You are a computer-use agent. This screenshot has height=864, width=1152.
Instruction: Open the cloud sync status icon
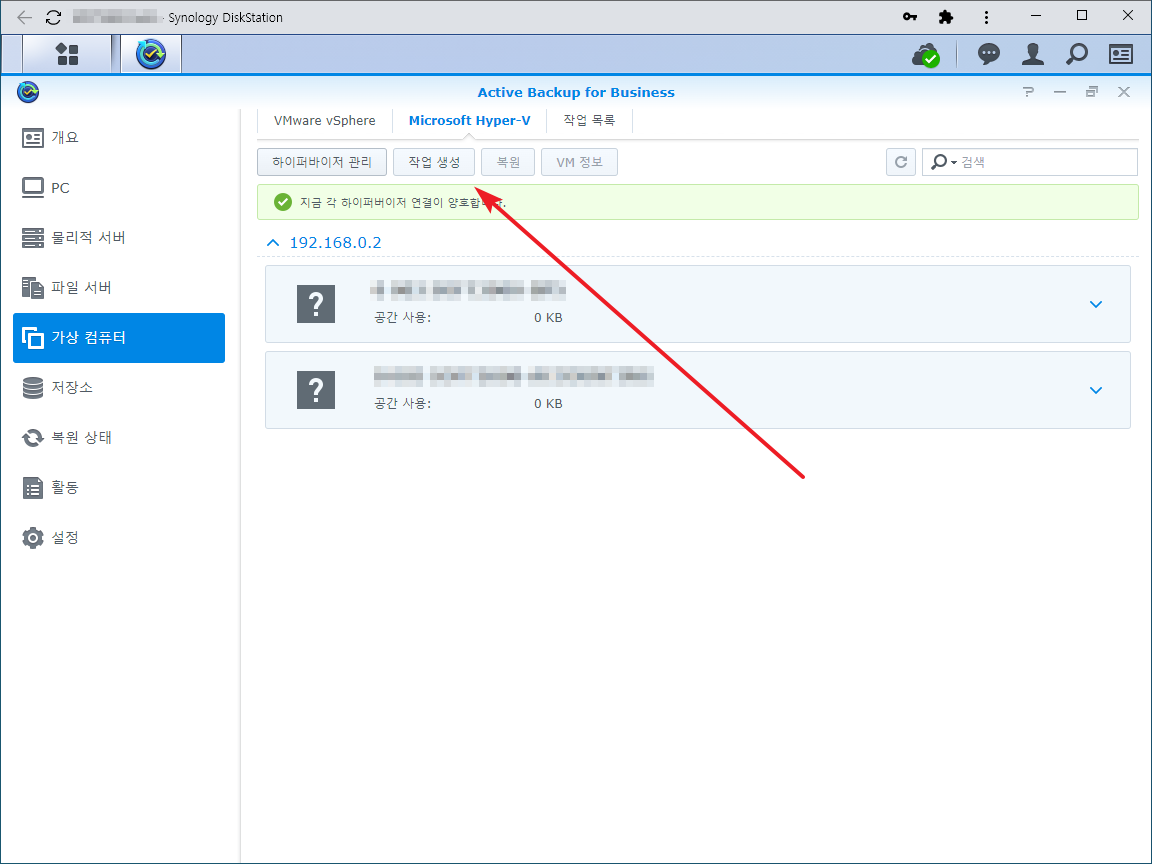tap(926, 54)
